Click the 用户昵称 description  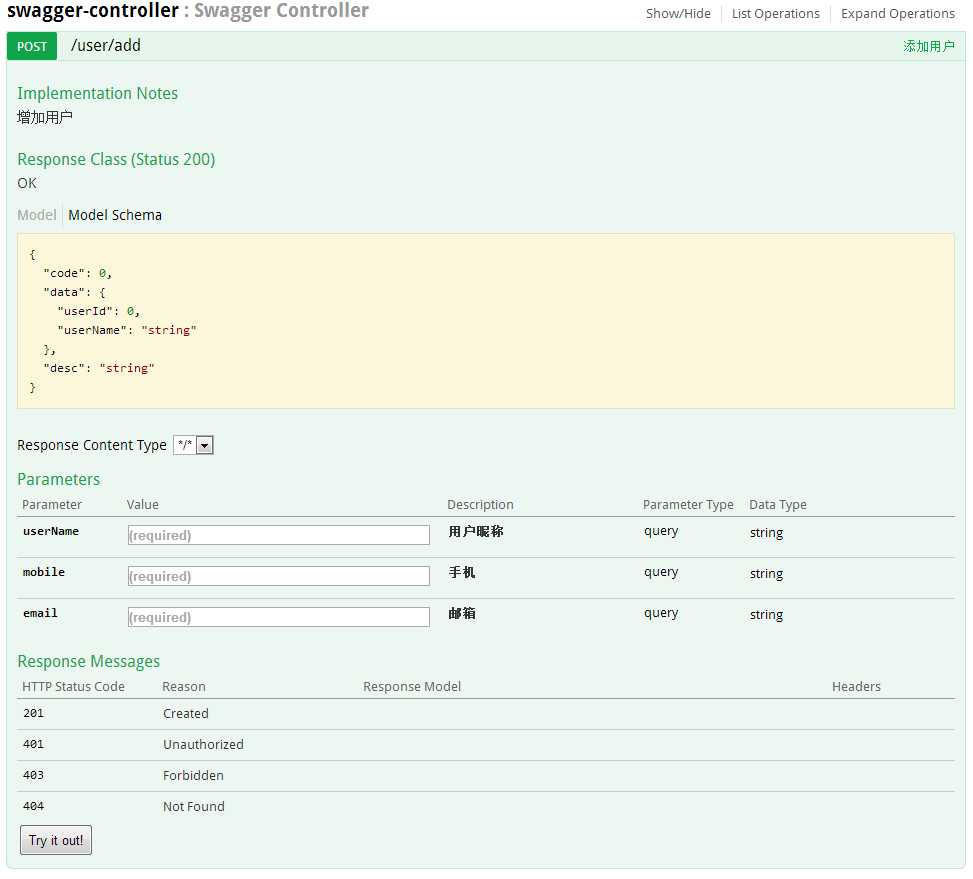[x=476, y=532]
